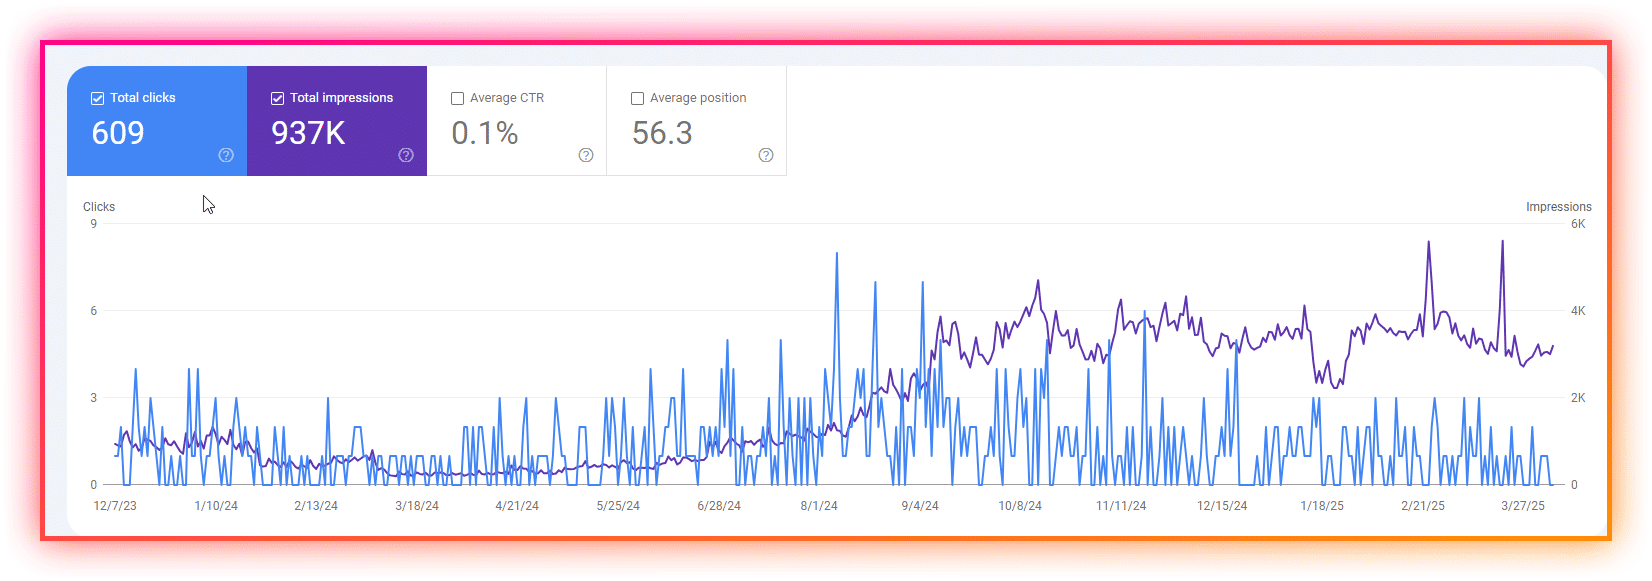Click the 3/27/25 date label
The image size is (1652, 581).
[1523, 506]
